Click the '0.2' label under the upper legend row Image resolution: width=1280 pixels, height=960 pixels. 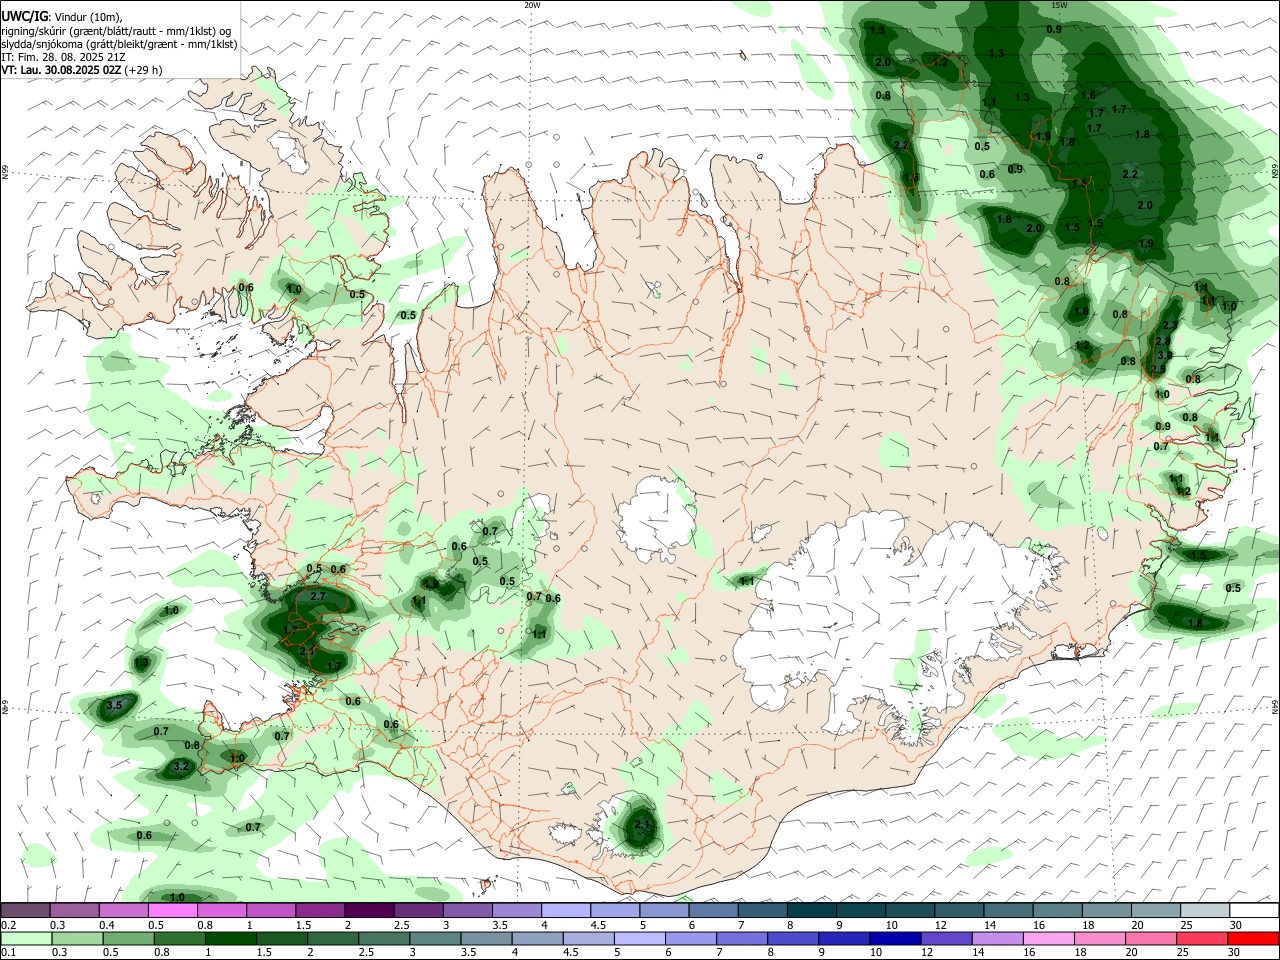click(8, 925)
